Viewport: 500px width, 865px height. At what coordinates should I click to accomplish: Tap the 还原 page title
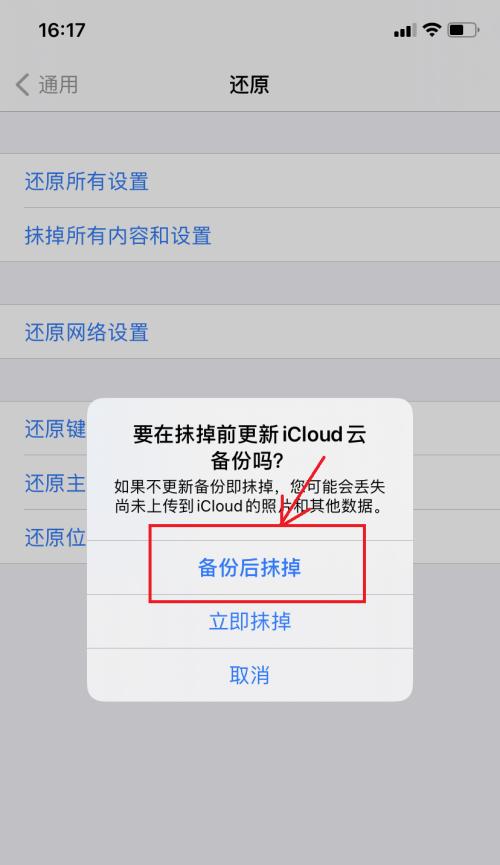click(x=249, y=85)
